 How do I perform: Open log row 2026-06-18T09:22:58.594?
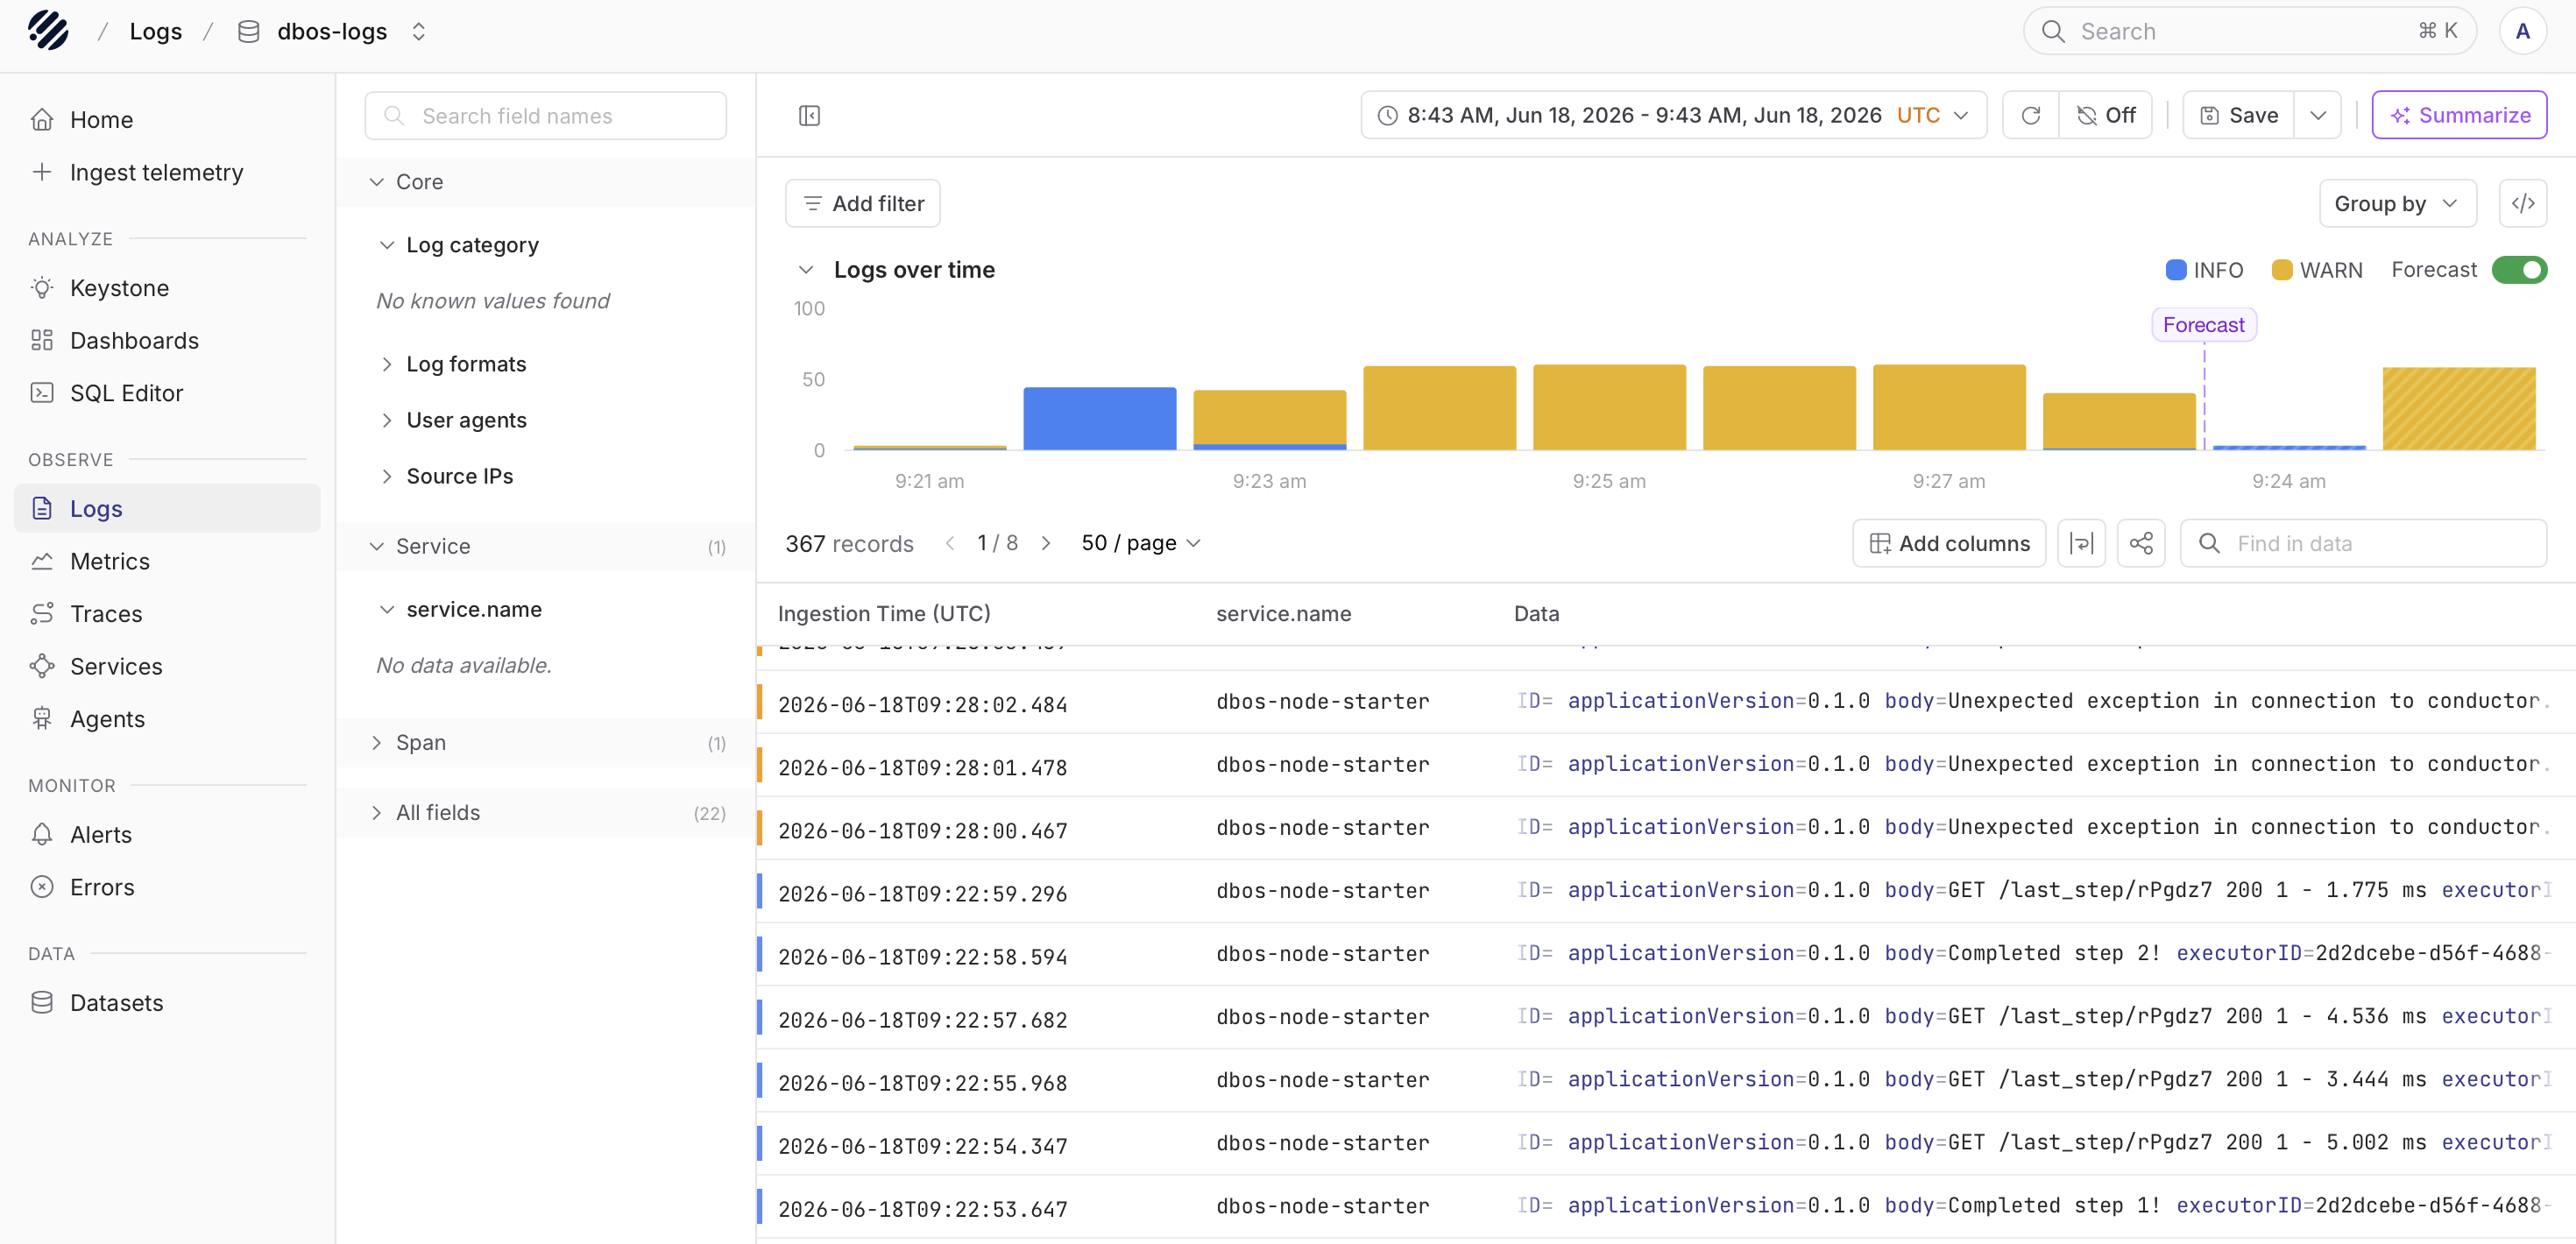(1665, 954)
